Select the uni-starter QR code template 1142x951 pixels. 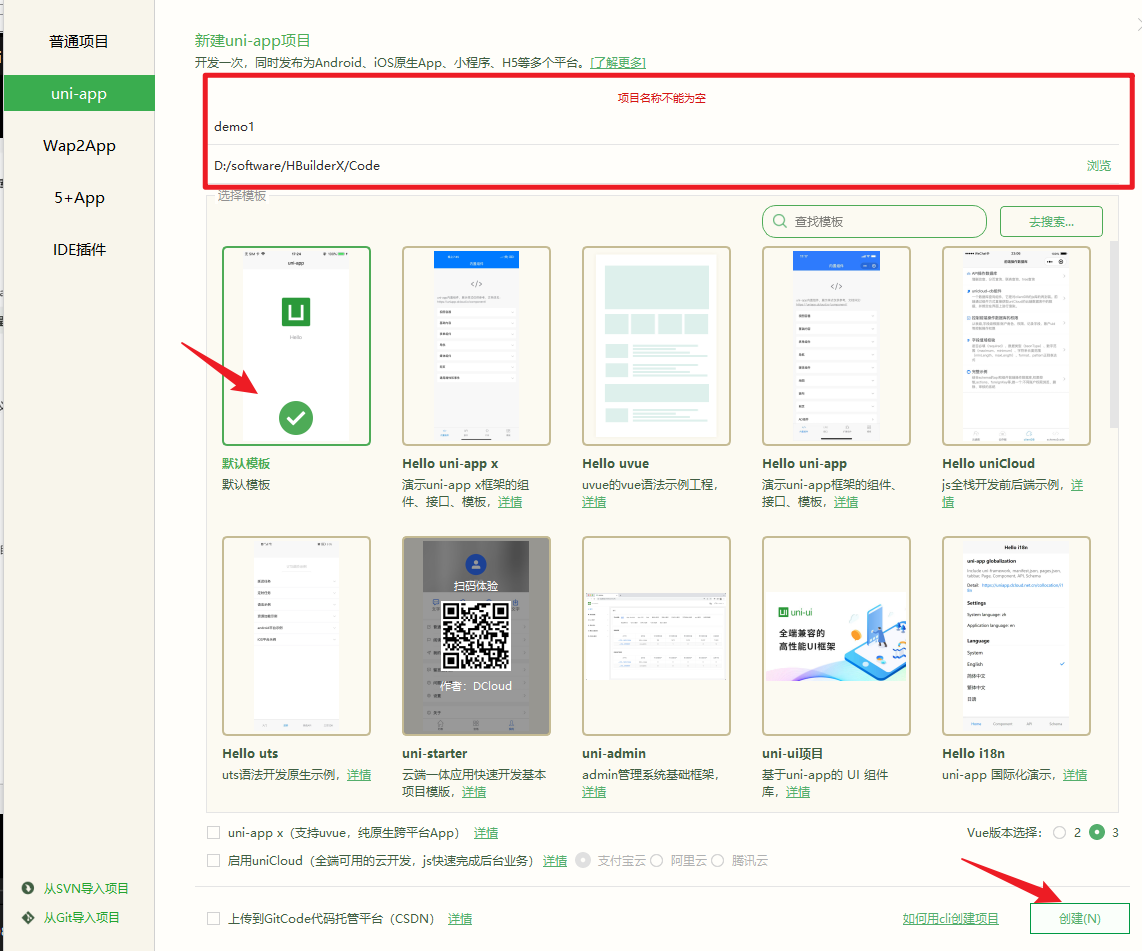pyautogui.click(x=476, y=636)
